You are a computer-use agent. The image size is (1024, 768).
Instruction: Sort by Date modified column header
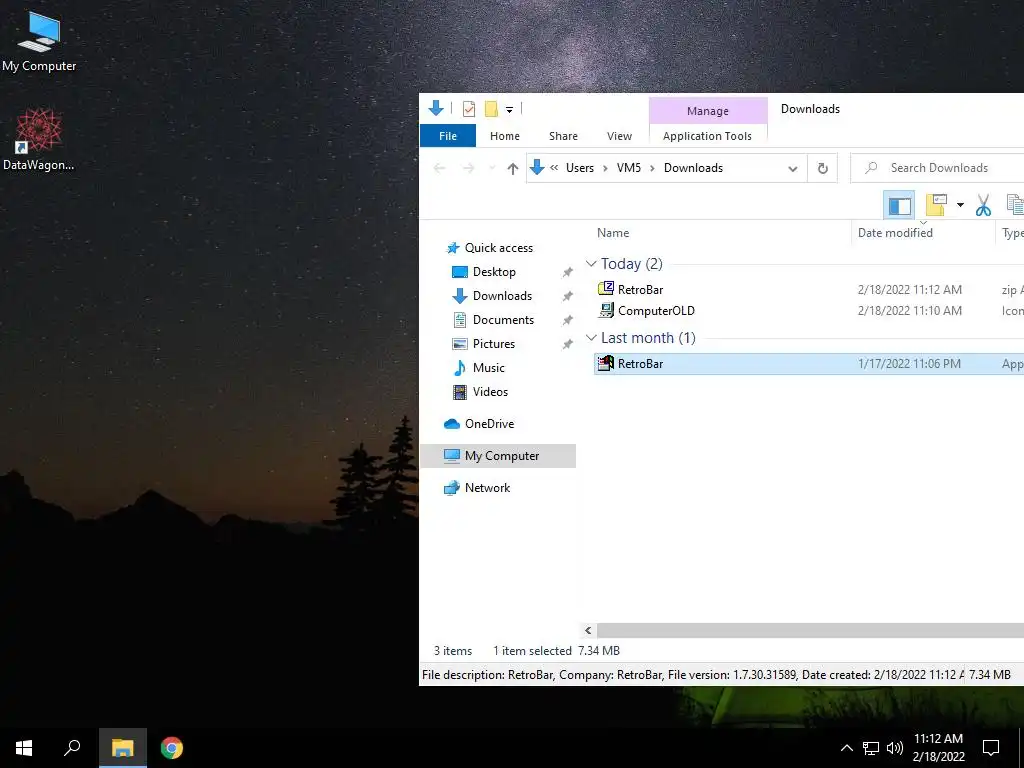(895, 232)
